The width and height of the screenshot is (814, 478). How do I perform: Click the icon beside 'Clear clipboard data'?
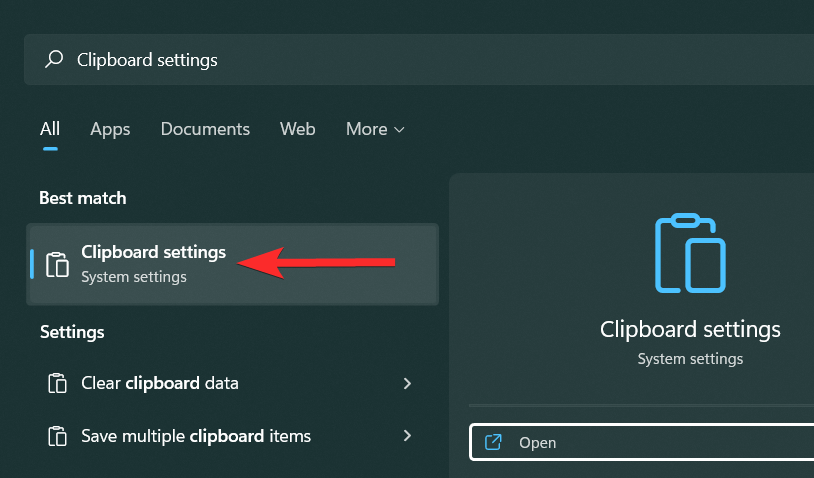[x=58, y=383]
